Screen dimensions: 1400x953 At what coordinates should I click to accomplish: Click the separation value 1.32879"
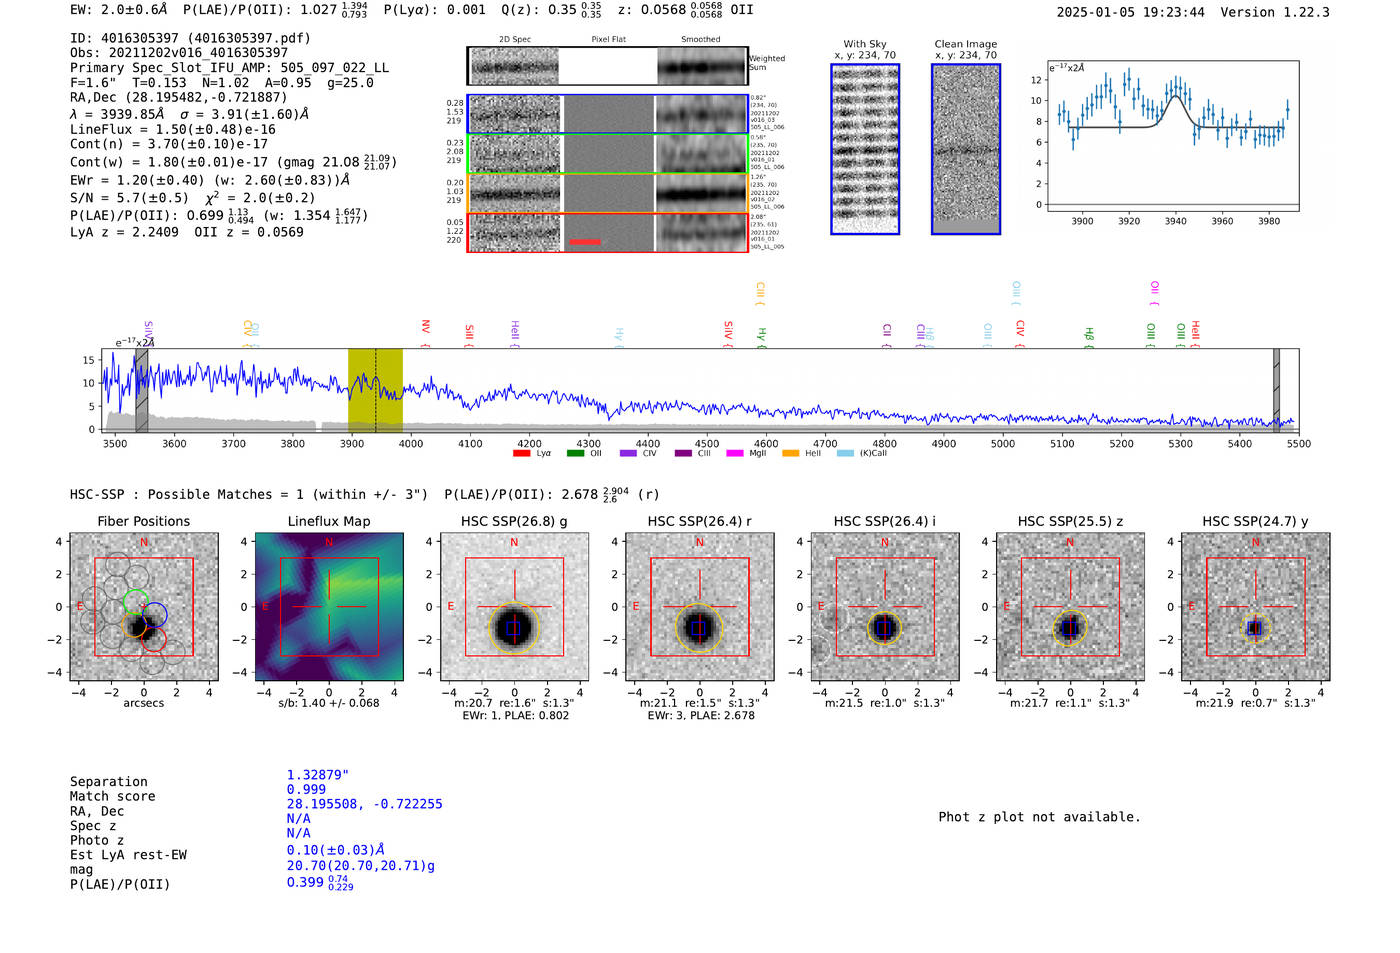(318, 775)
